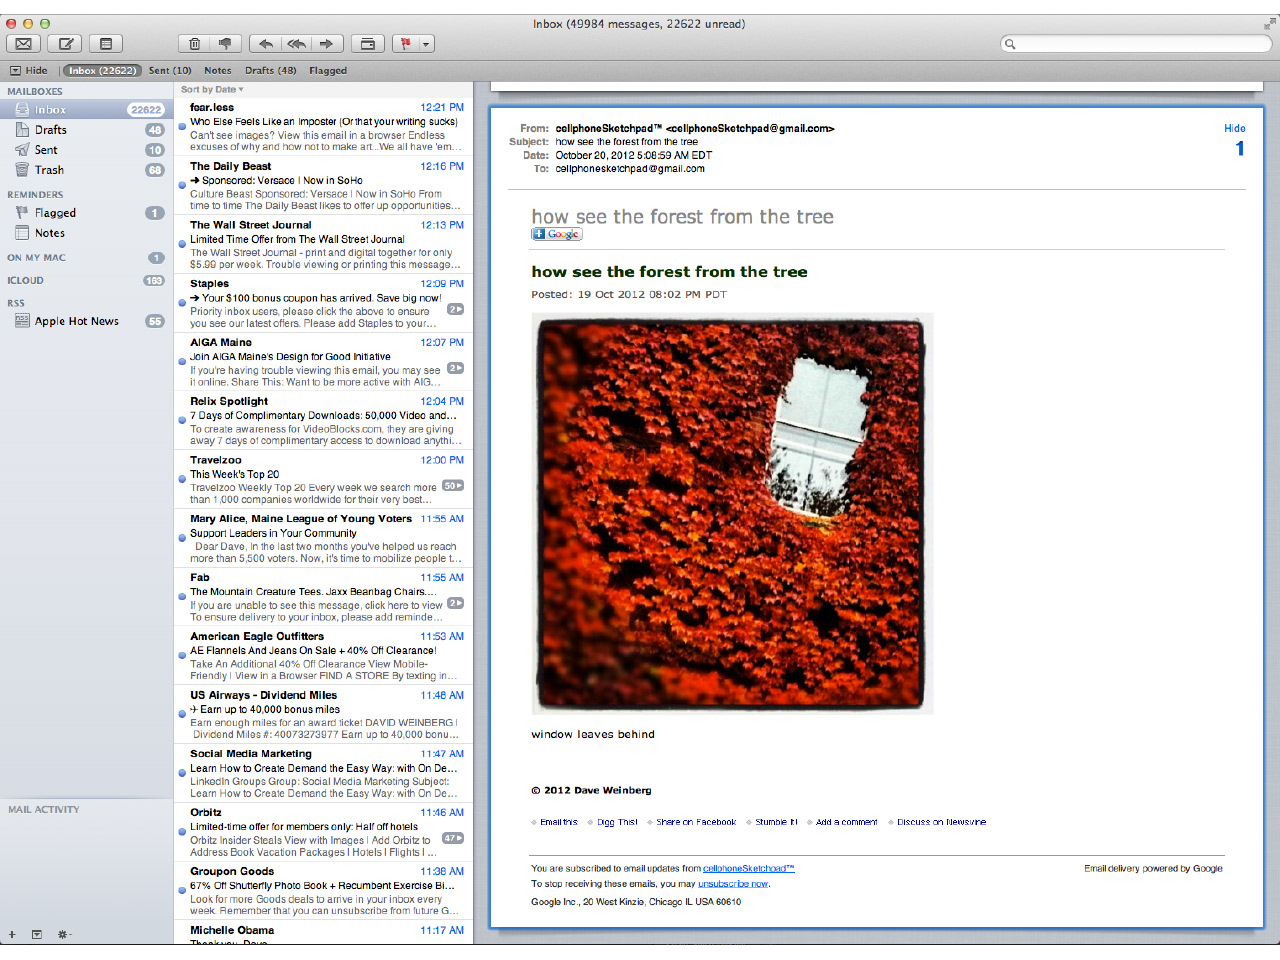Screen dimensions: 1280x960
Task: Toggle the Mail Activity panel button
Action: (x=37, y=934)
